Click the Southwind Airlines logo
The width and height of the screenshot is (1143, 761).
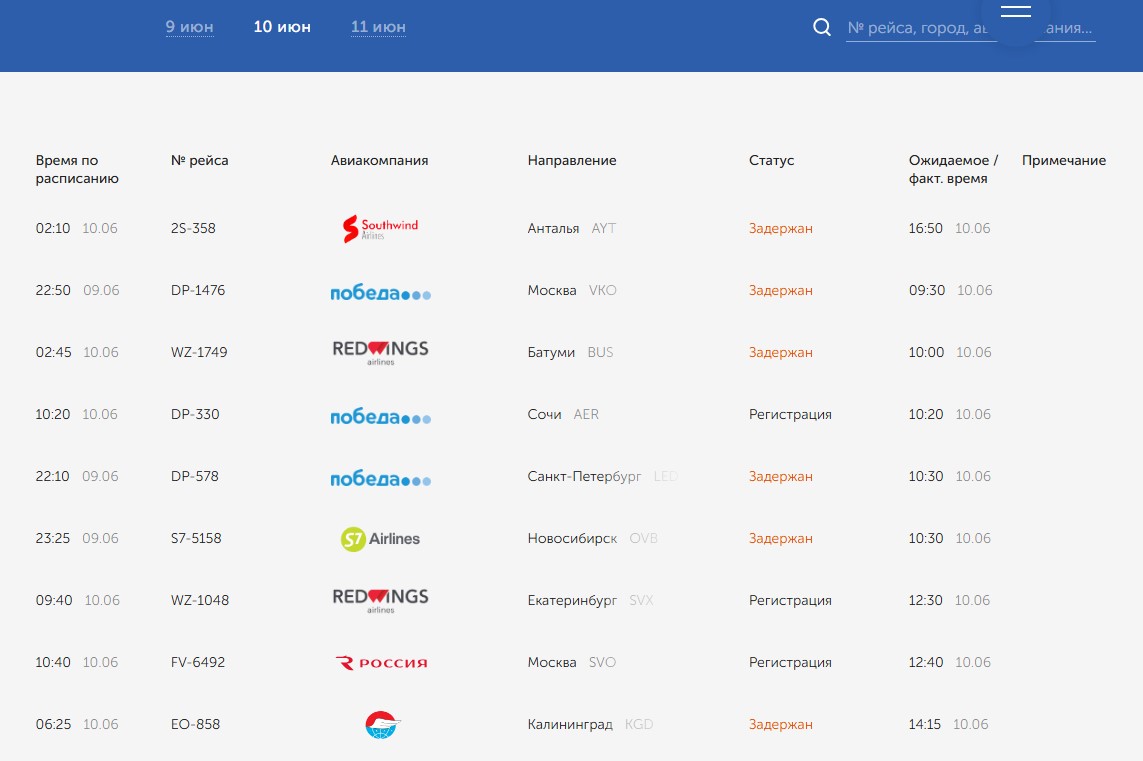coord(381,228)
